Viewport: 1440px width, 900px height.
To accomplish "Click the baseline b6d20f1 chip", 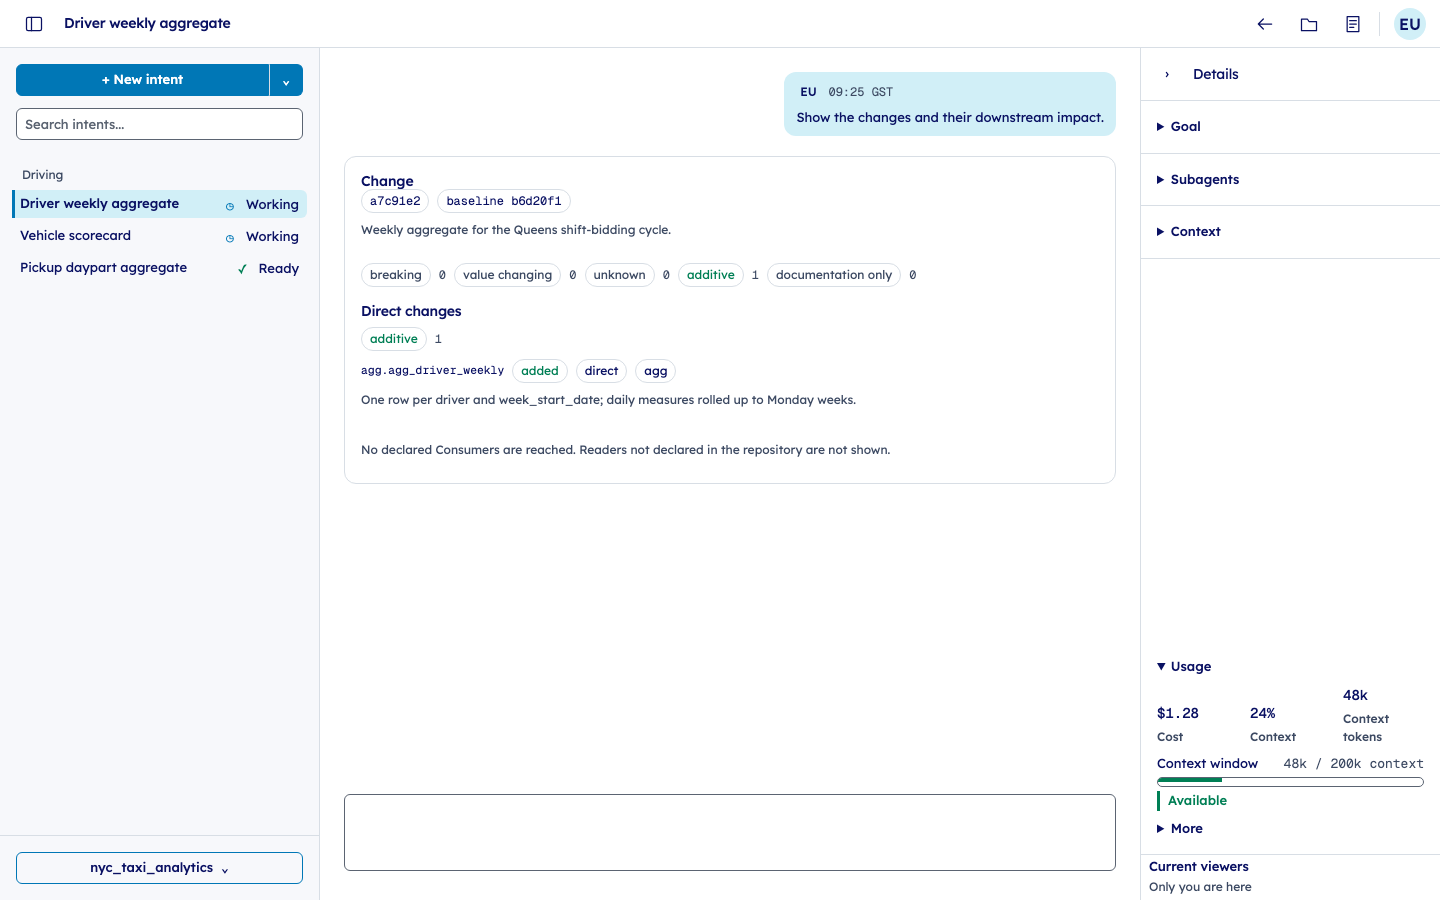I will point(504,201).
